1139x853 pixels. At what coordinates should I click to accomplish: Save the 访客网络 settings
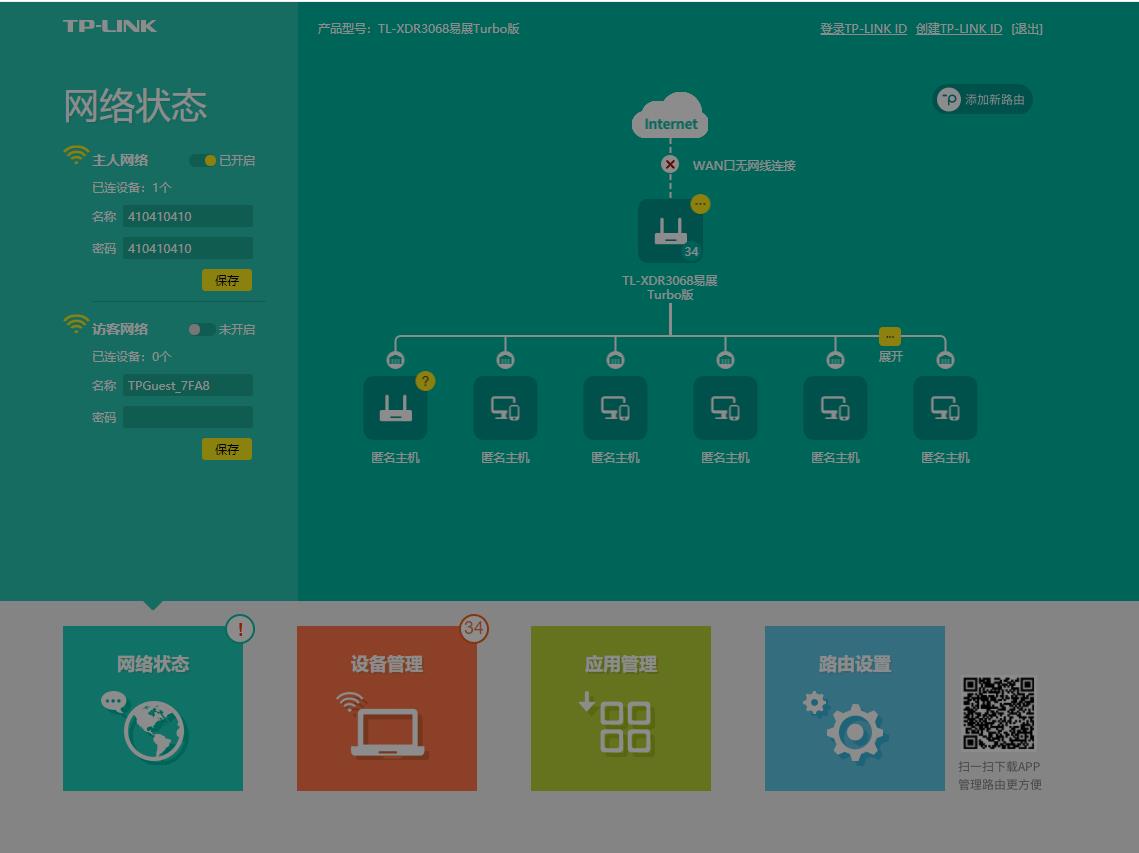tap(227, 449)
